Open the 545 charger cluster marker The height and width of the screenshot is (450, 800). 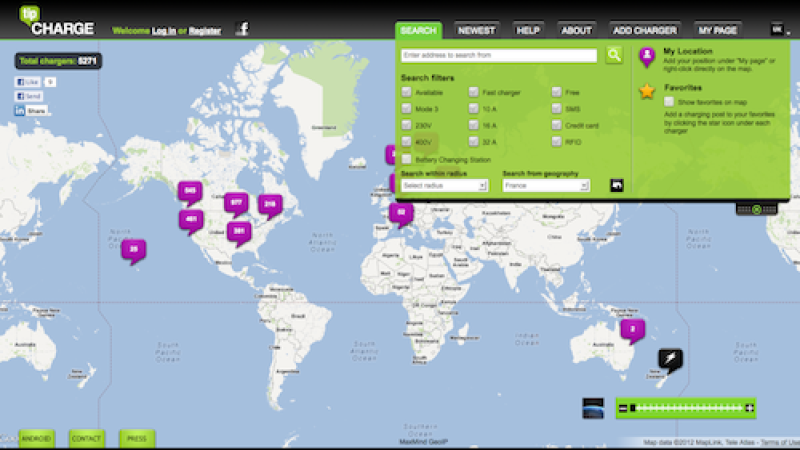[x=190, y=193]
